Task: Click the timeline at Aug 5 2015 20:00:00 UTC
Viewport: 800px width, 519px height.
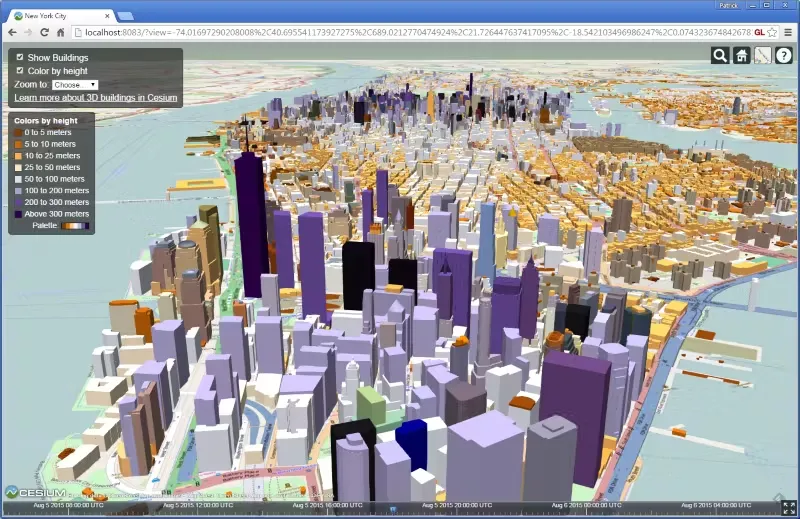Action: pyautogui.click(x=457, y=505)
